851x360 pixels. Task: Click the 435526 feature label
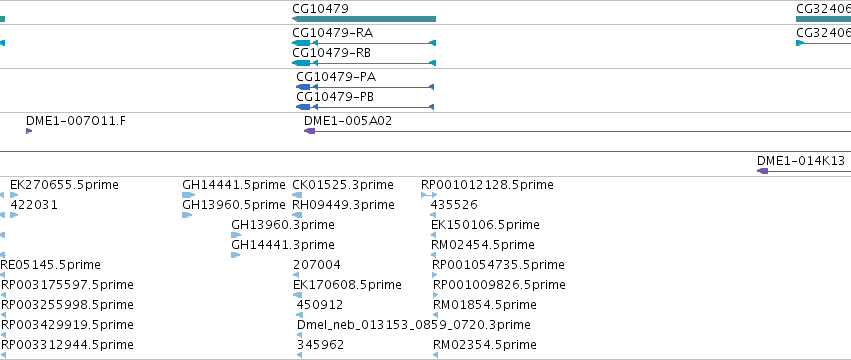[x=454, y=205]
